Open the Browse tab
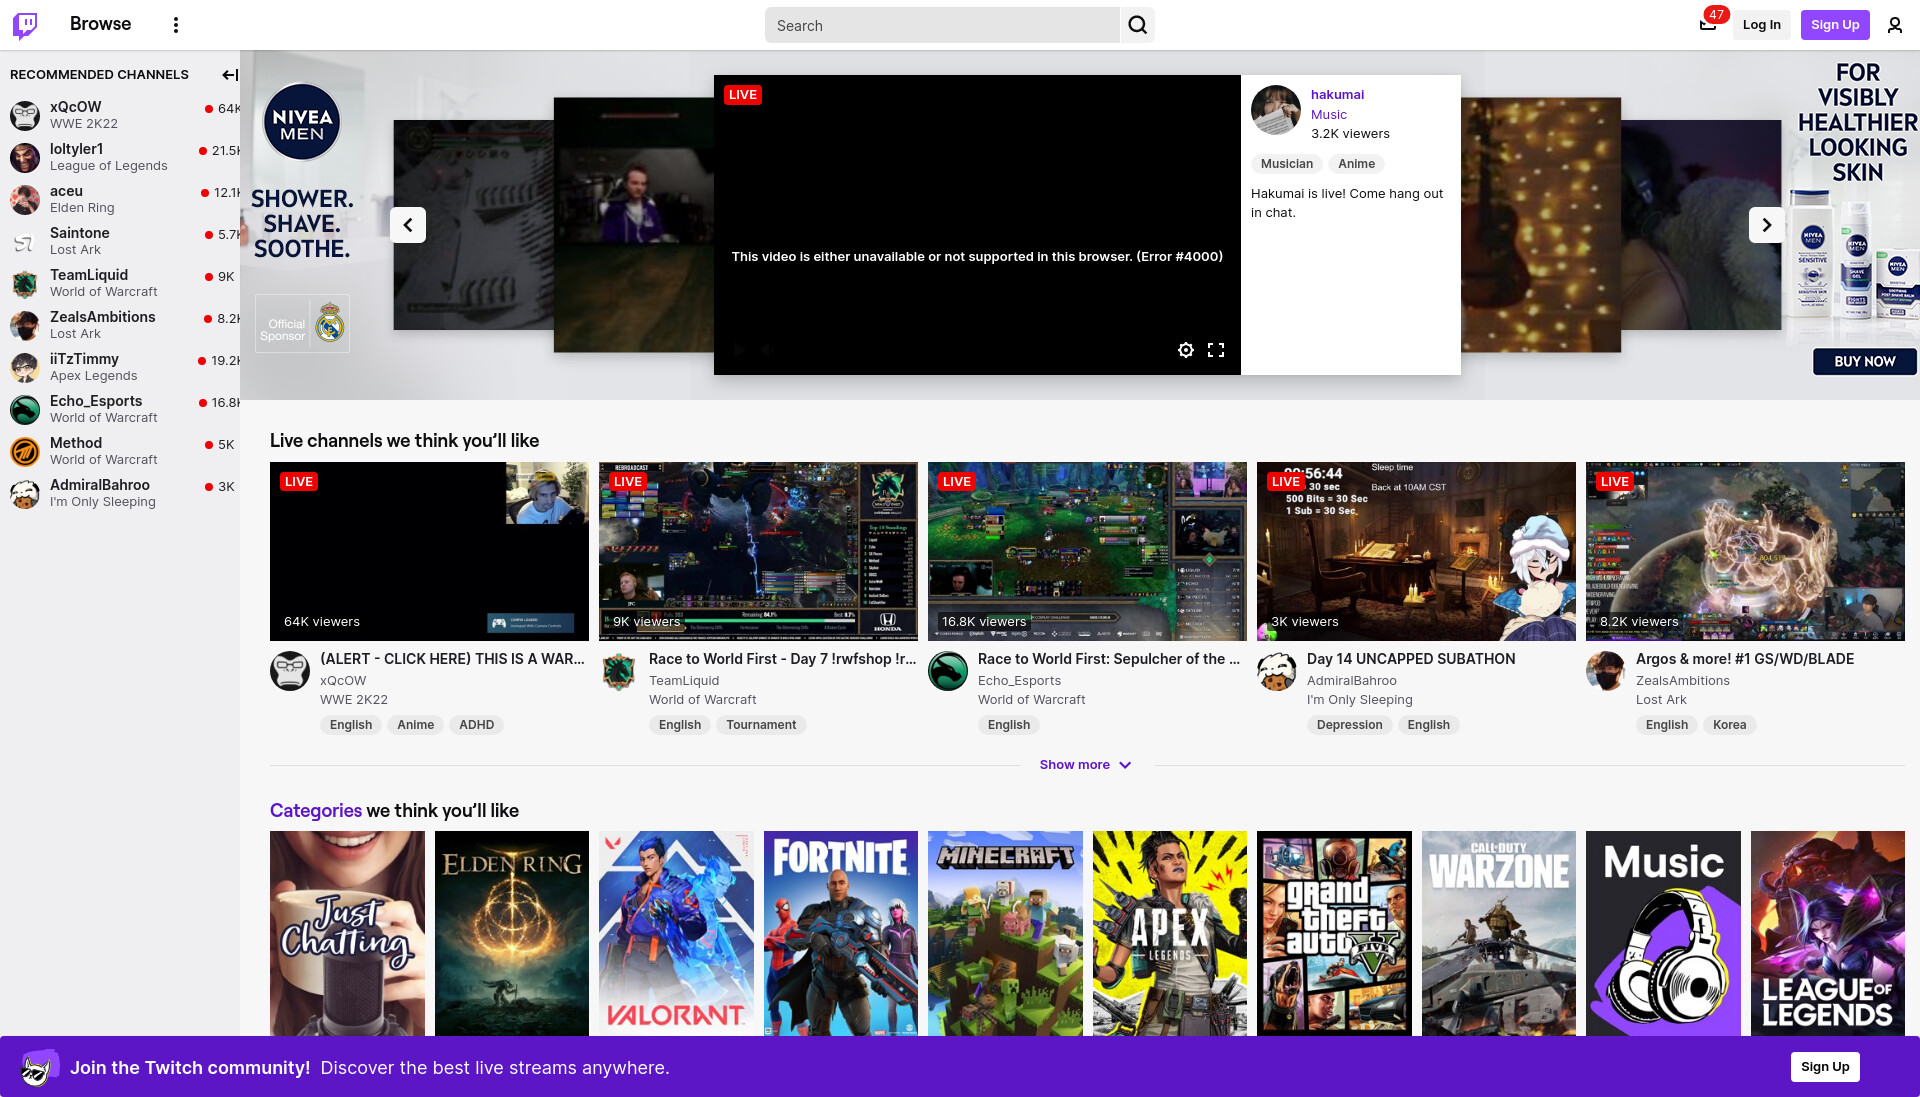 tap(100, 24)
